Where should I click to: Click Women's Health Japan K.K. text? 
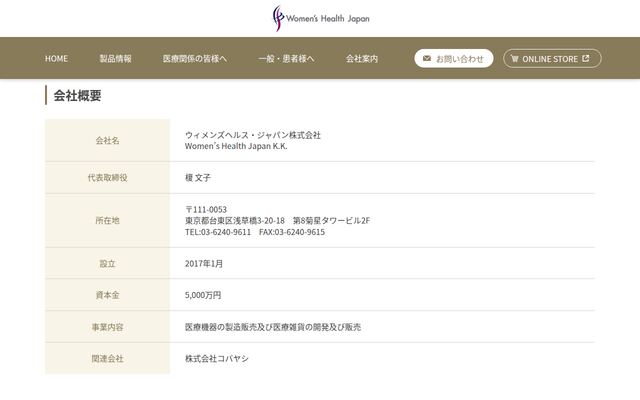236,146
